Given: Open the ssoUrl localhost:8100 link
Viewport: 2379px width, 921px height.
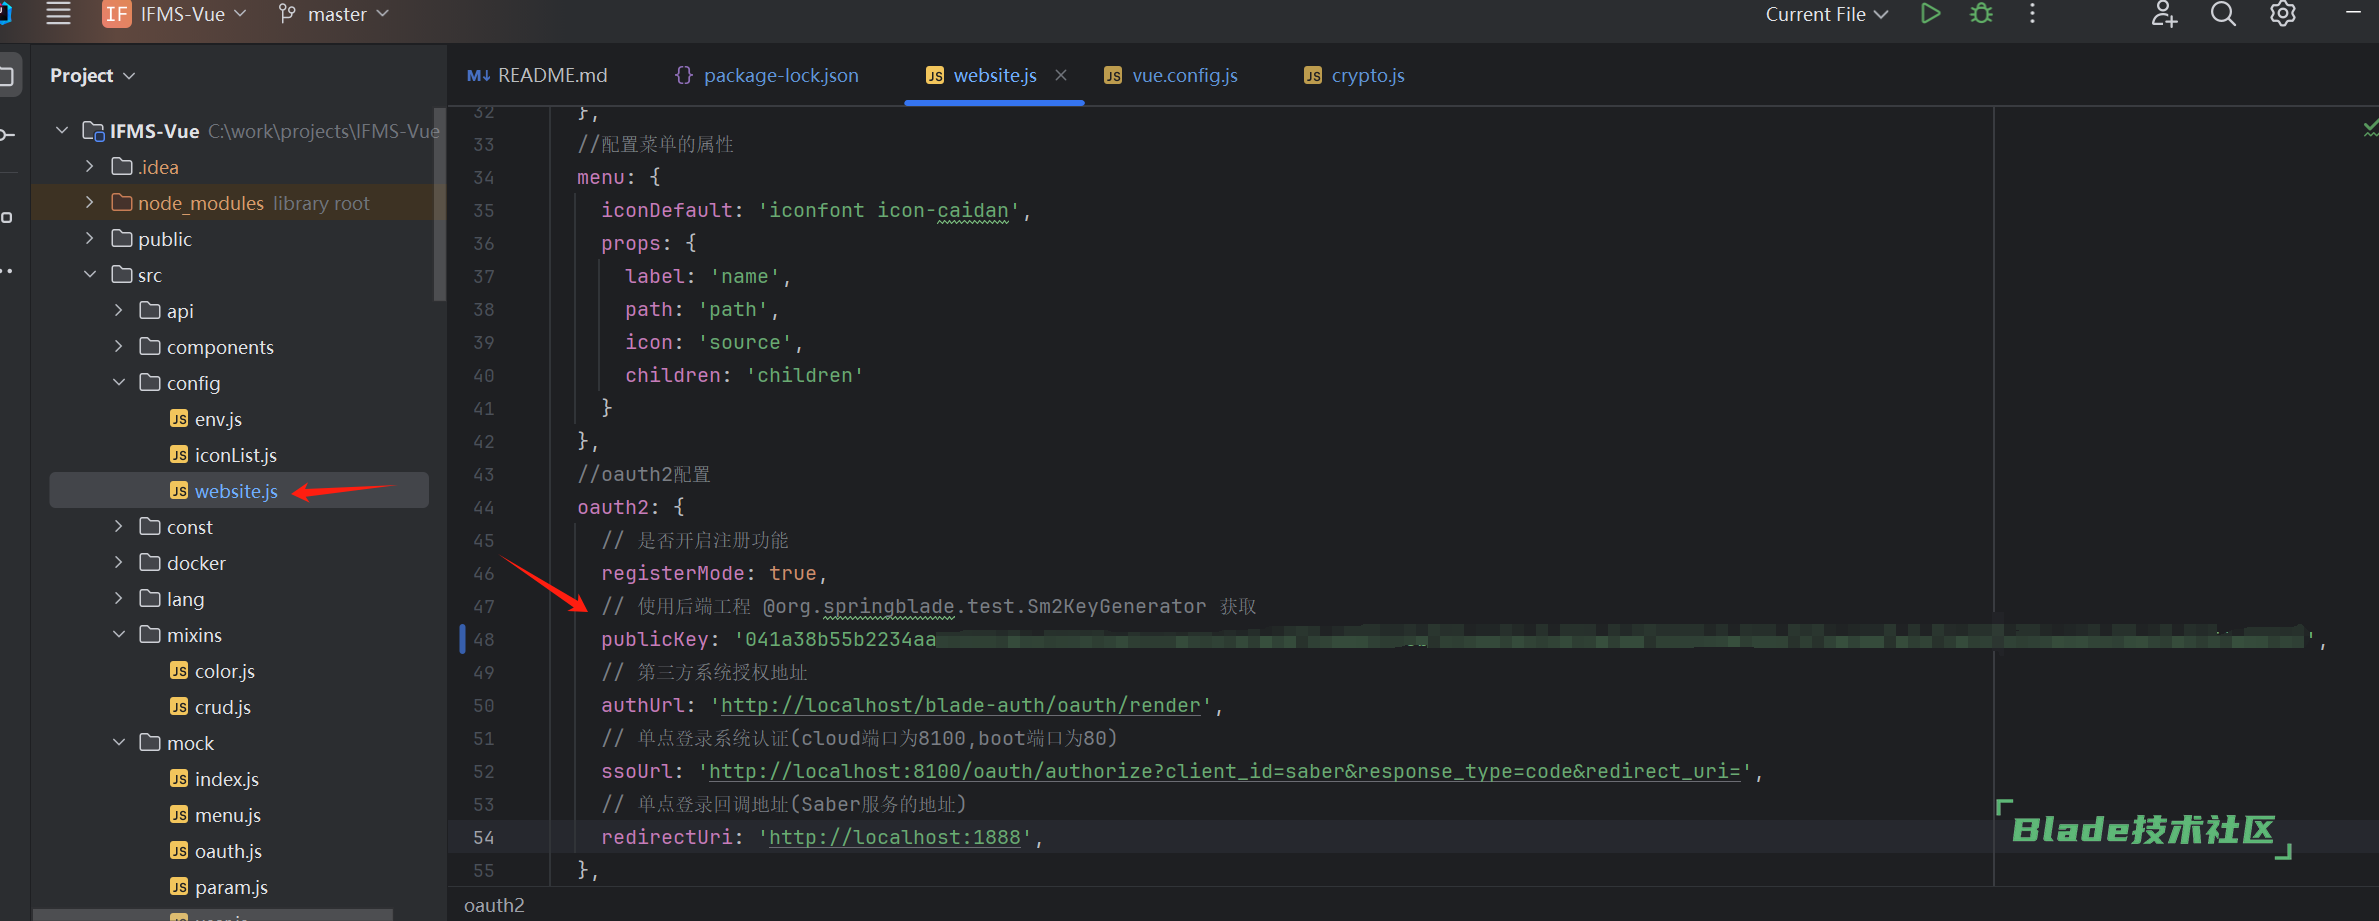Looking at the screenshot, I should pos(1224,771).
